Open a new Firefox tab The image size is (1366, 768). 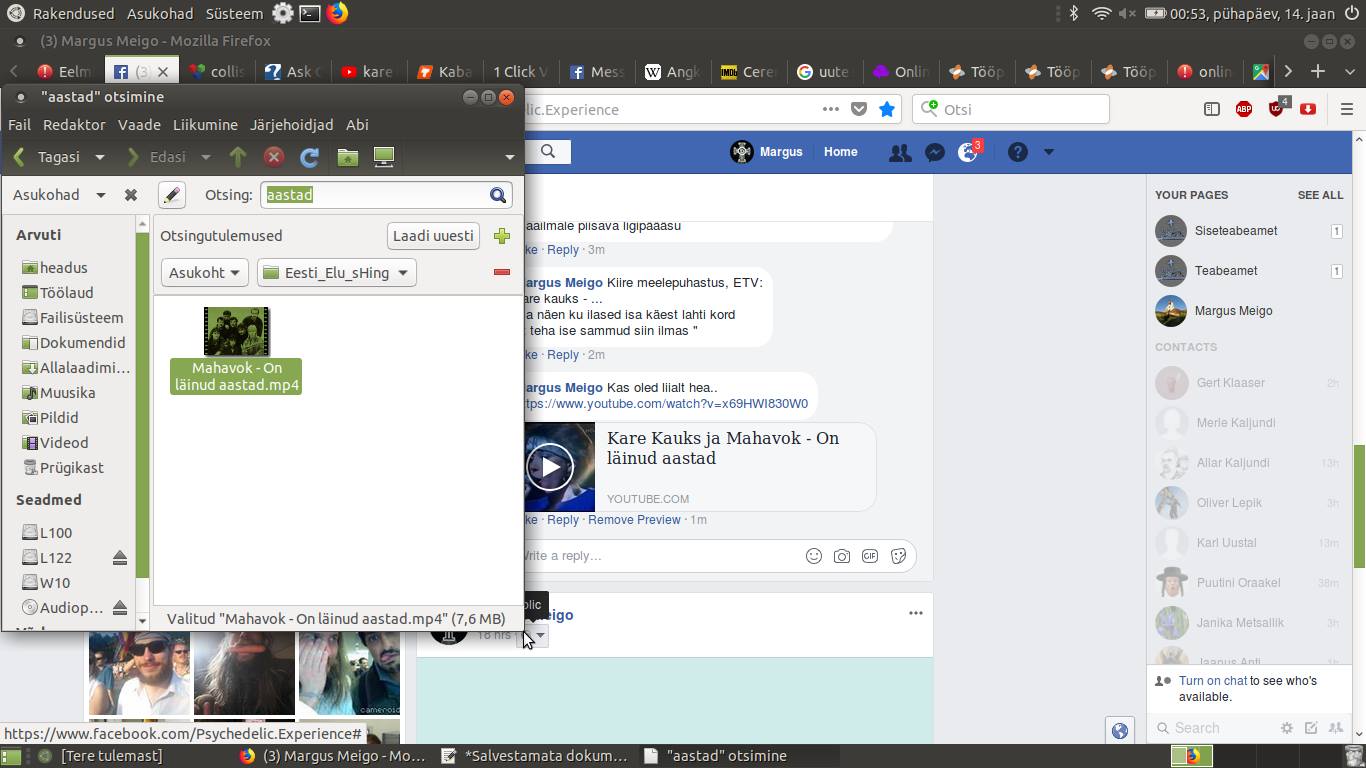pyautogui.click(x=1318, y=71)
